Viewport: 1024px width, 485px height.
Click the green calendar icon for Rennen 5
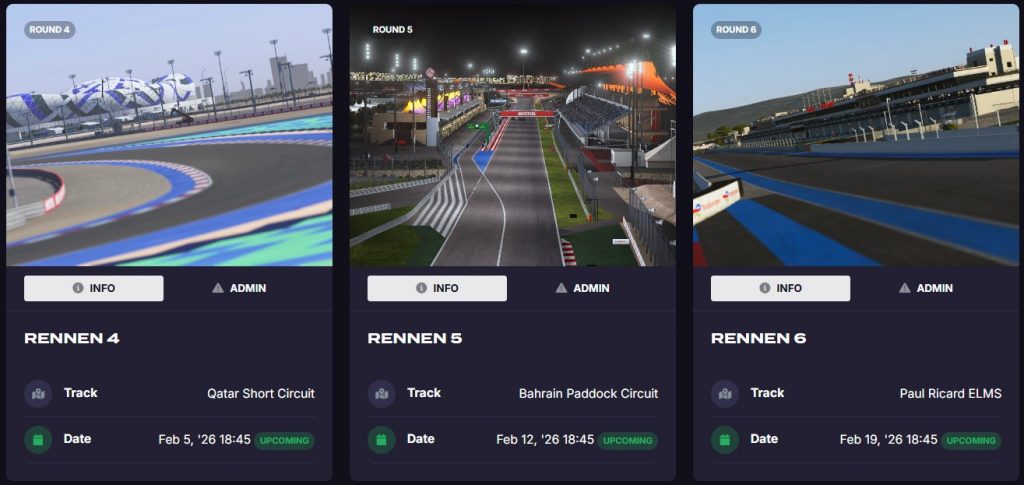coord(381,439)
